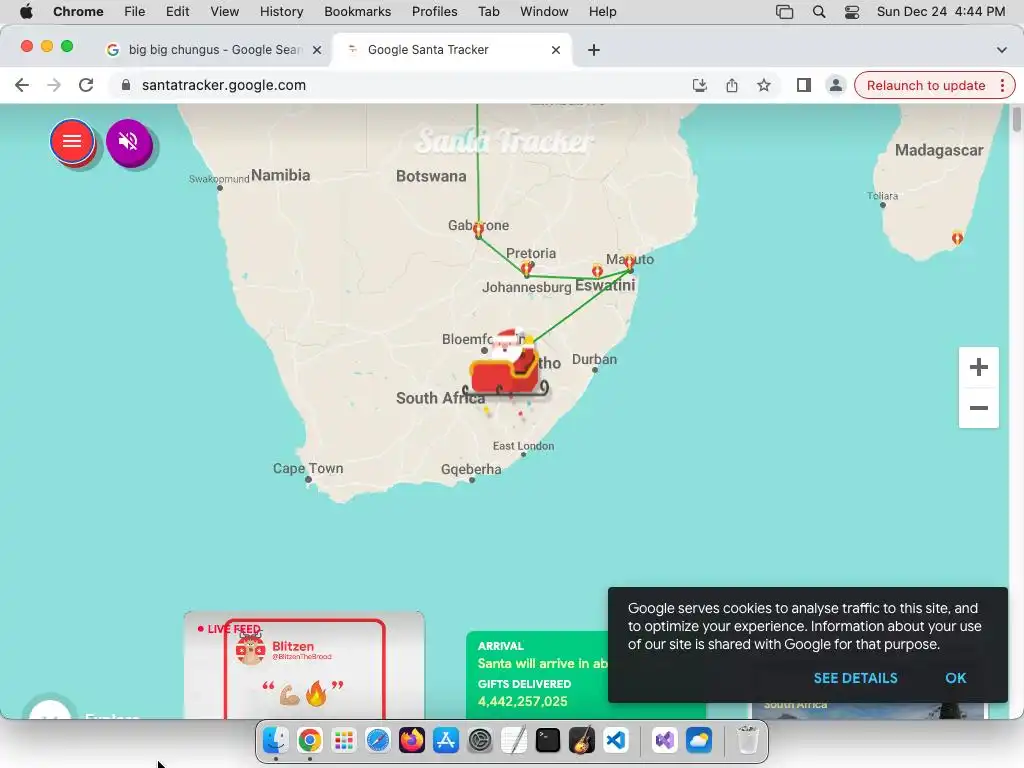Open the Bookmarks menu

tap(357, 12)
